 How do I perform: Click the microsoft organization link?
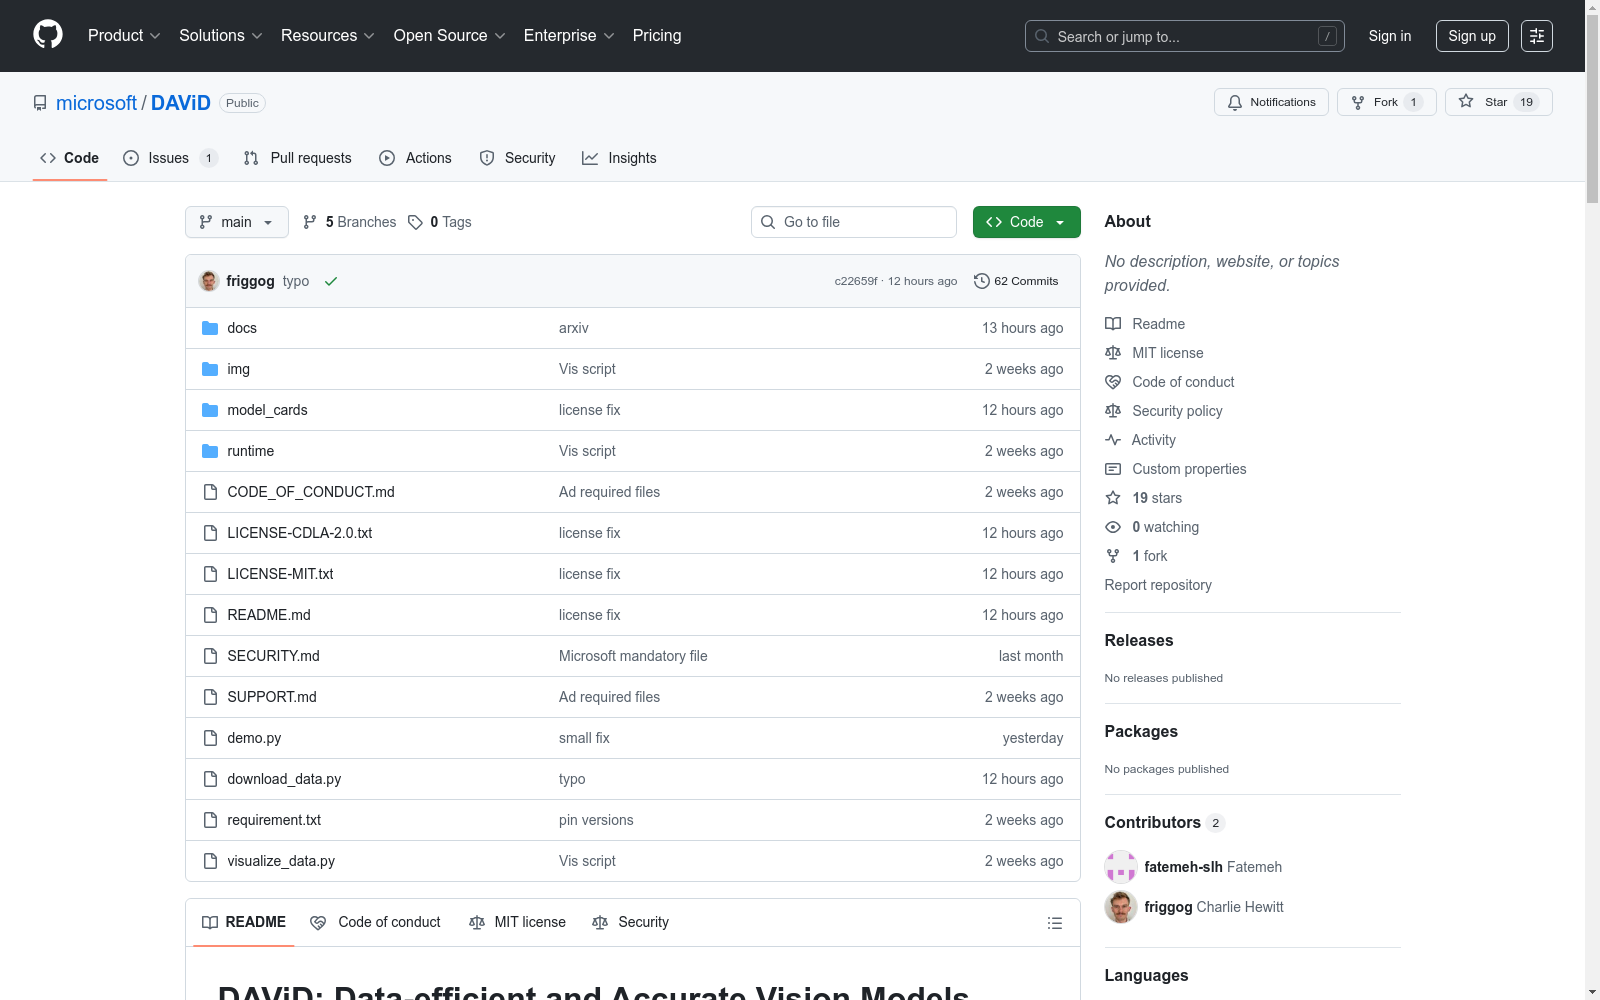pos(96,103)
